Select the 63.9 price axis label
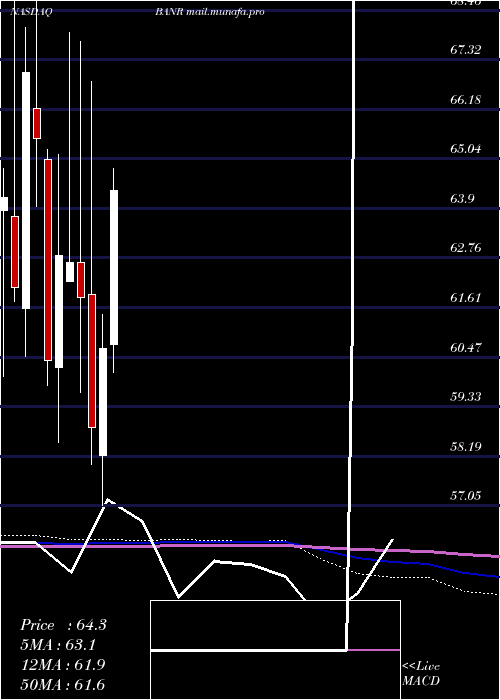This screenshot has width=500, height=700. point(463,198)
